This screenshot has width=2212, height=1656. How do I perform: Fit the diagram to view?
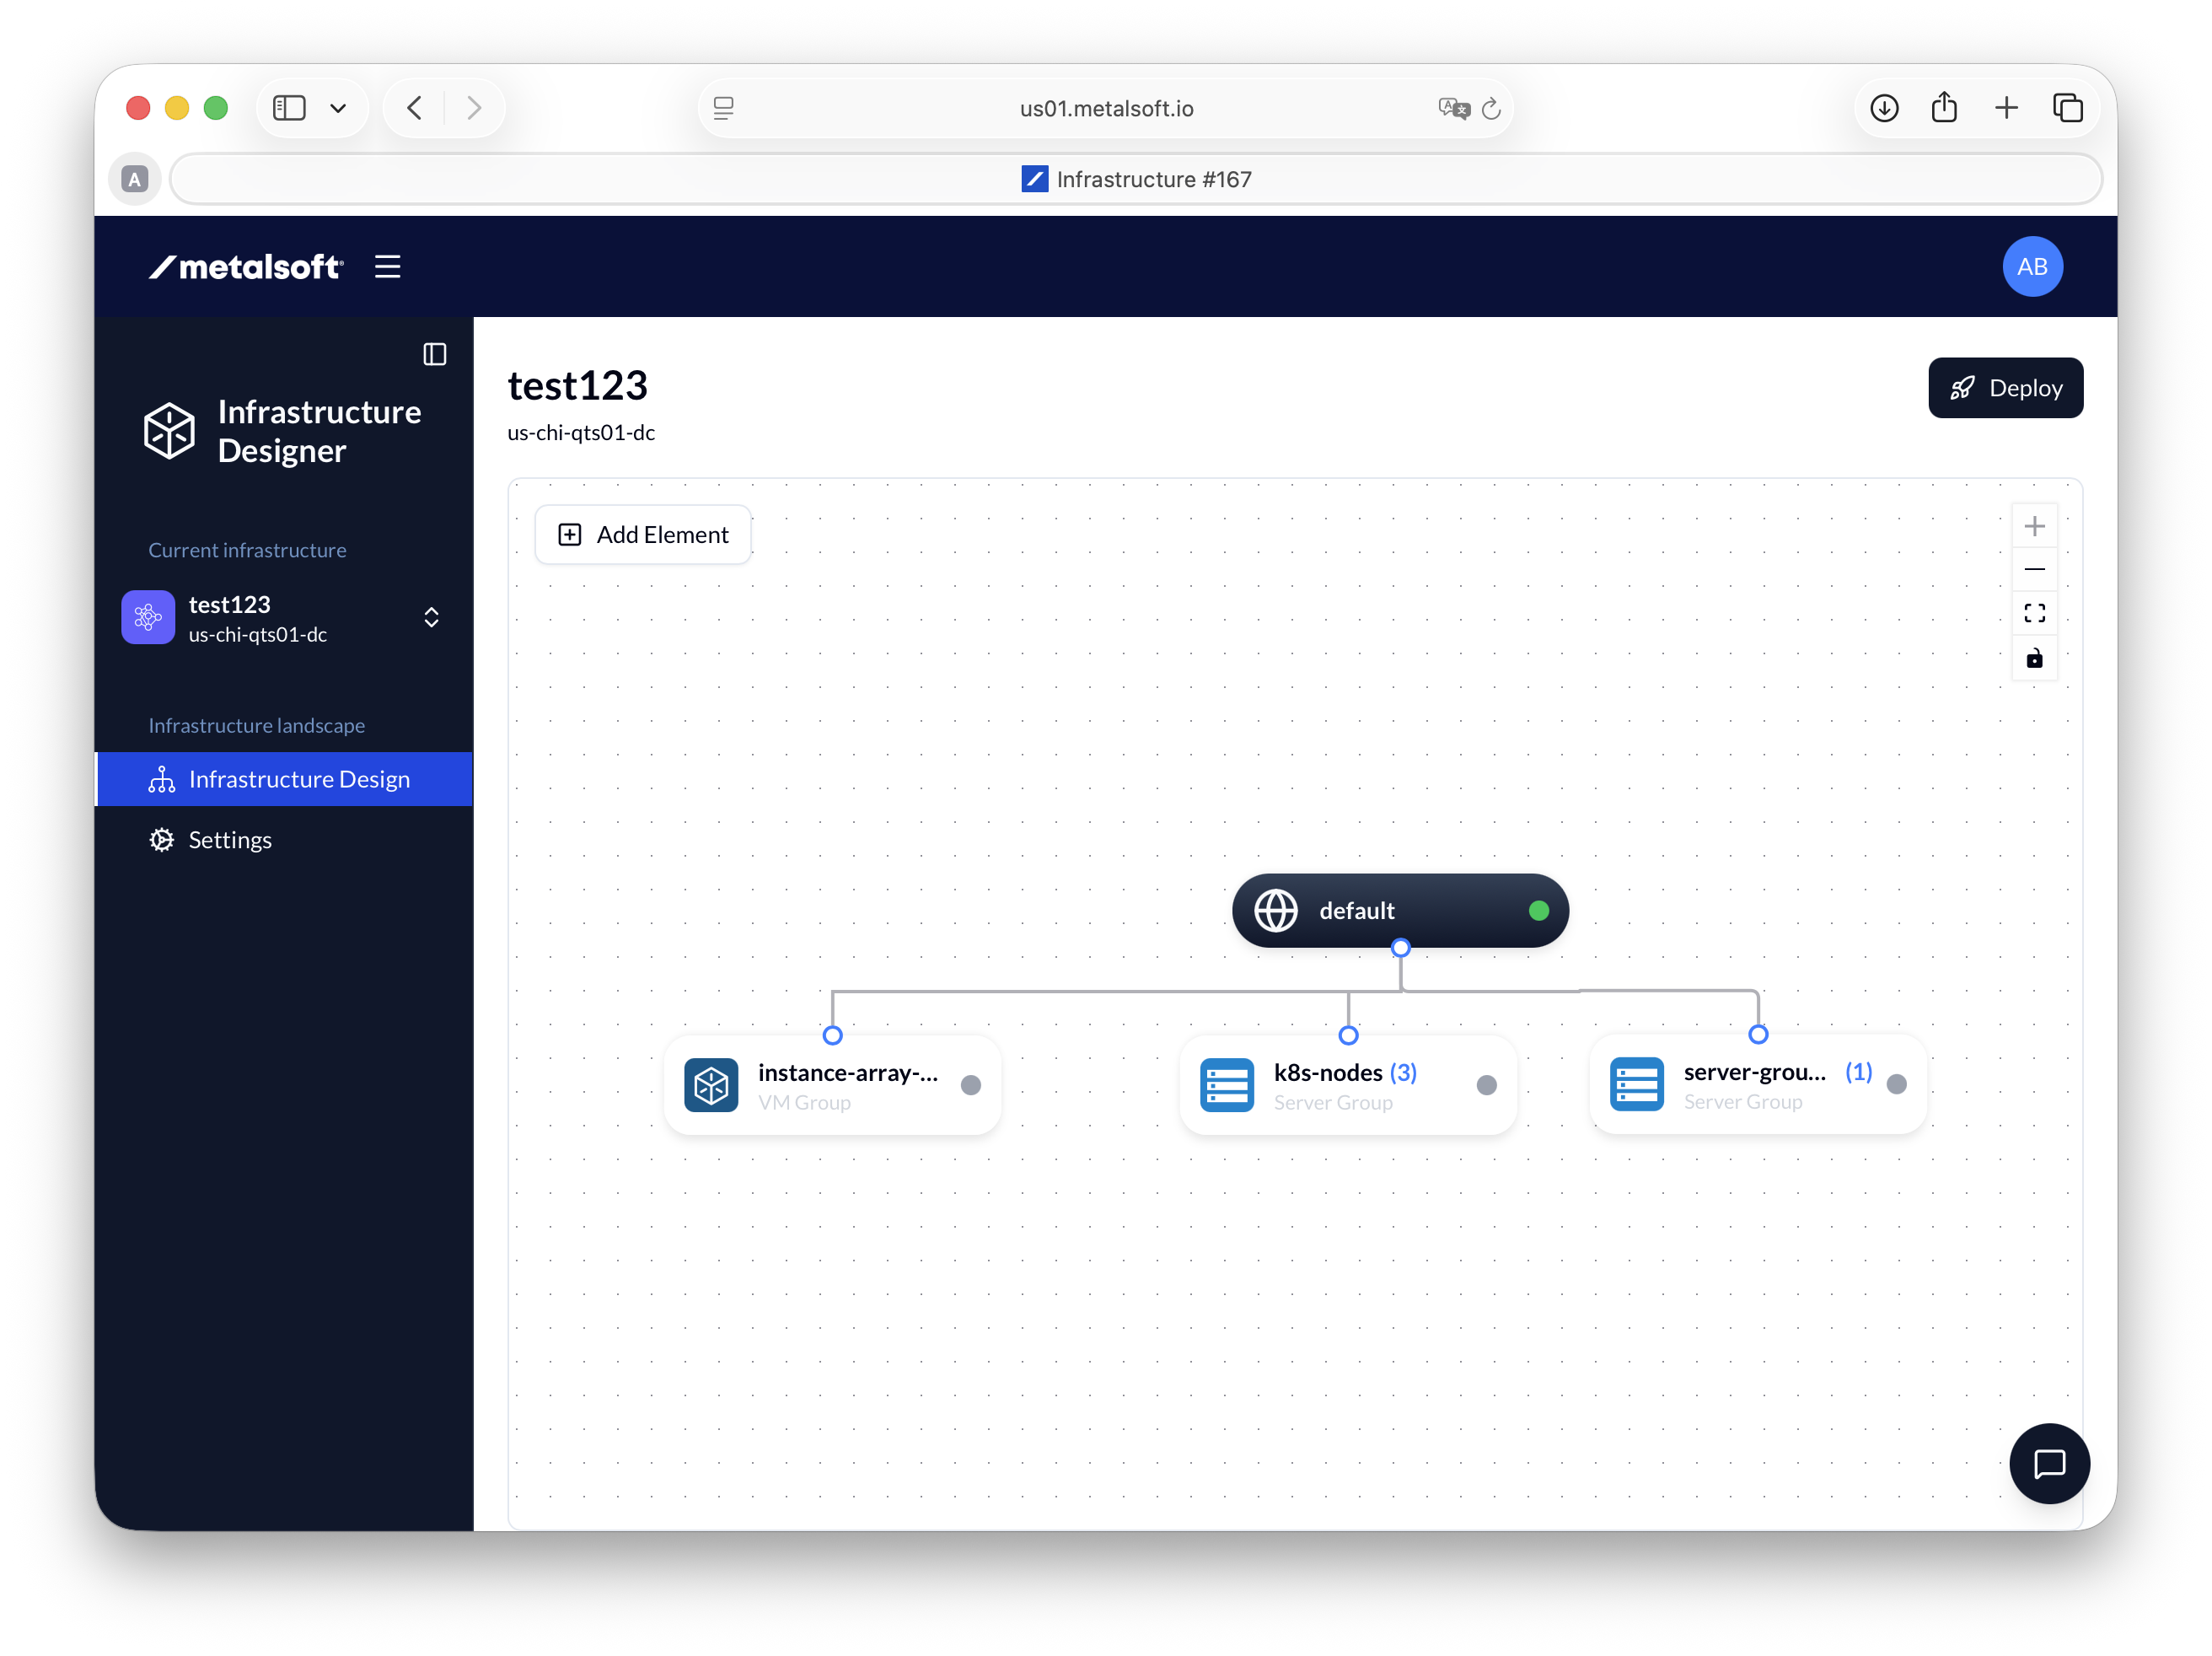coord(2034,613)
